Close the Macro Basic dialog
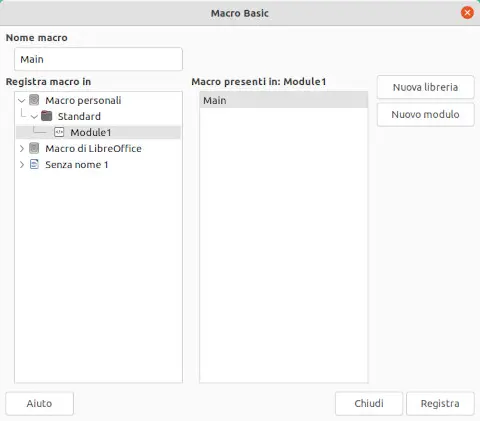 click(x=467, y=13)
